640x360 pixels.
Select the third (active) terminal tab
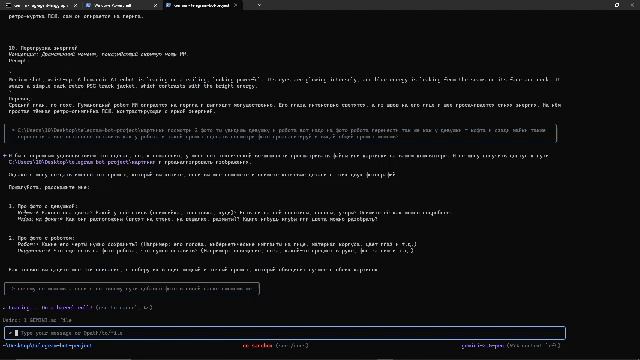tap(202, 5)
